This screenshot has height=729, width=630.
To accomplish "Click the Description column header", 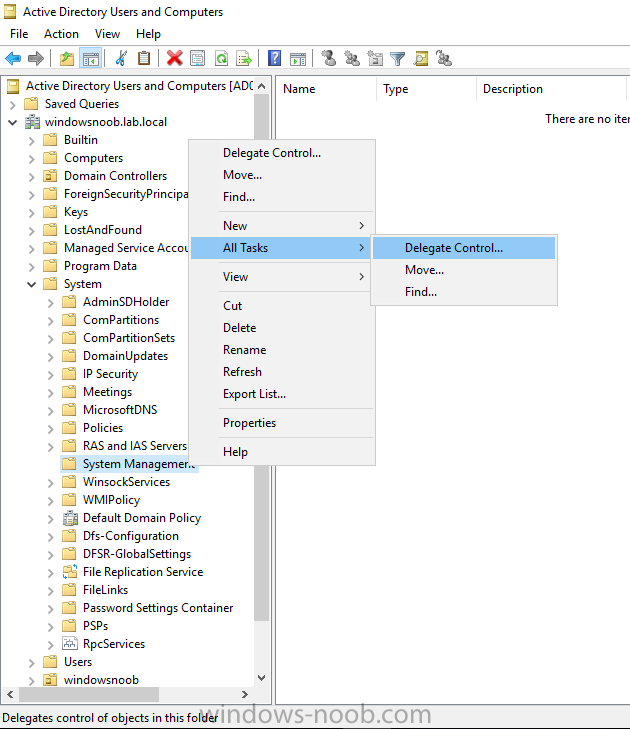I will point(551,89).
